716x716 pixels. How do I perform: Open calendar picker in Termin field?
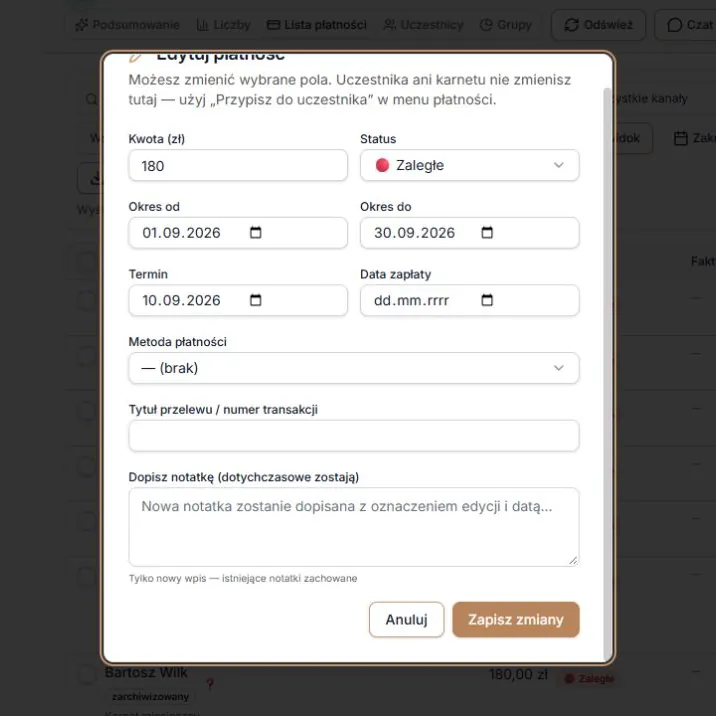[256, 300]
